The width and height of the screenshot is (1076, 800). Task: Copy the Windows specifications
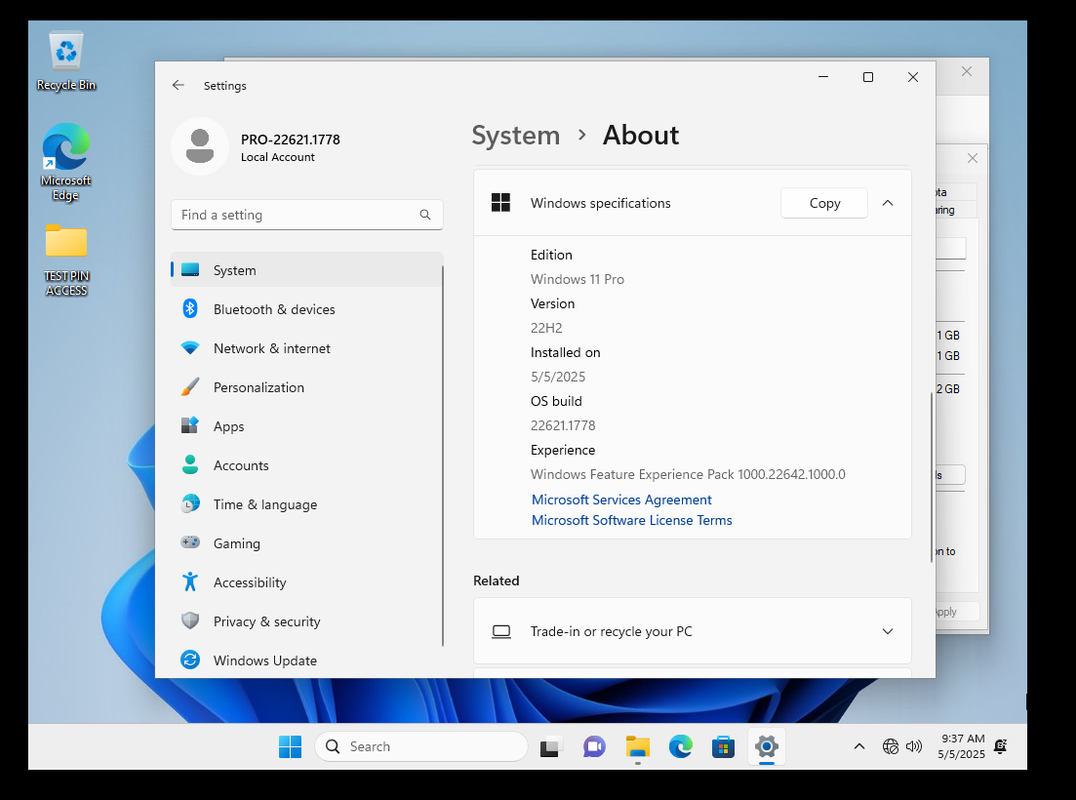(x=824, y=203)
